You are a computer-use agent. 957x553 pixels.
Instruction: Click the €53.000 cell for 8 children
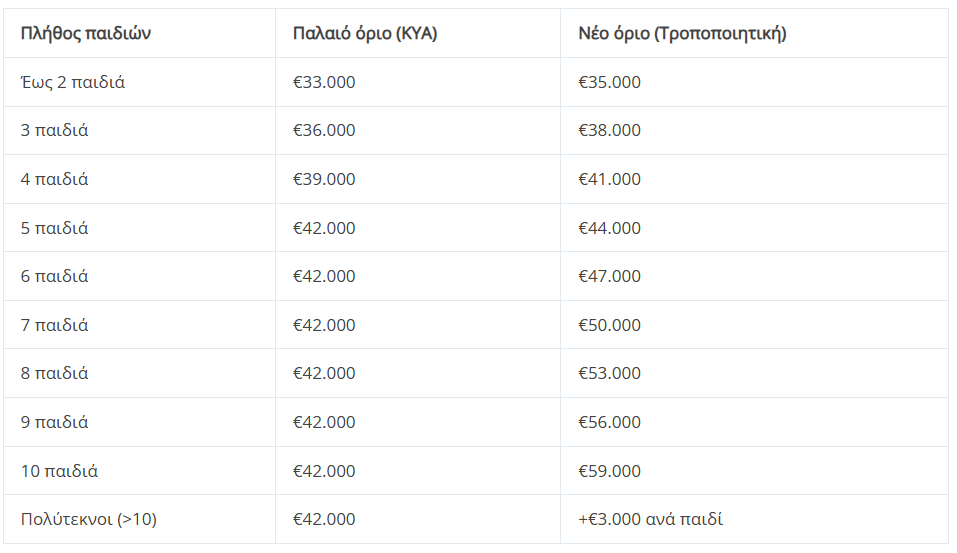click(x=610, y=373)
